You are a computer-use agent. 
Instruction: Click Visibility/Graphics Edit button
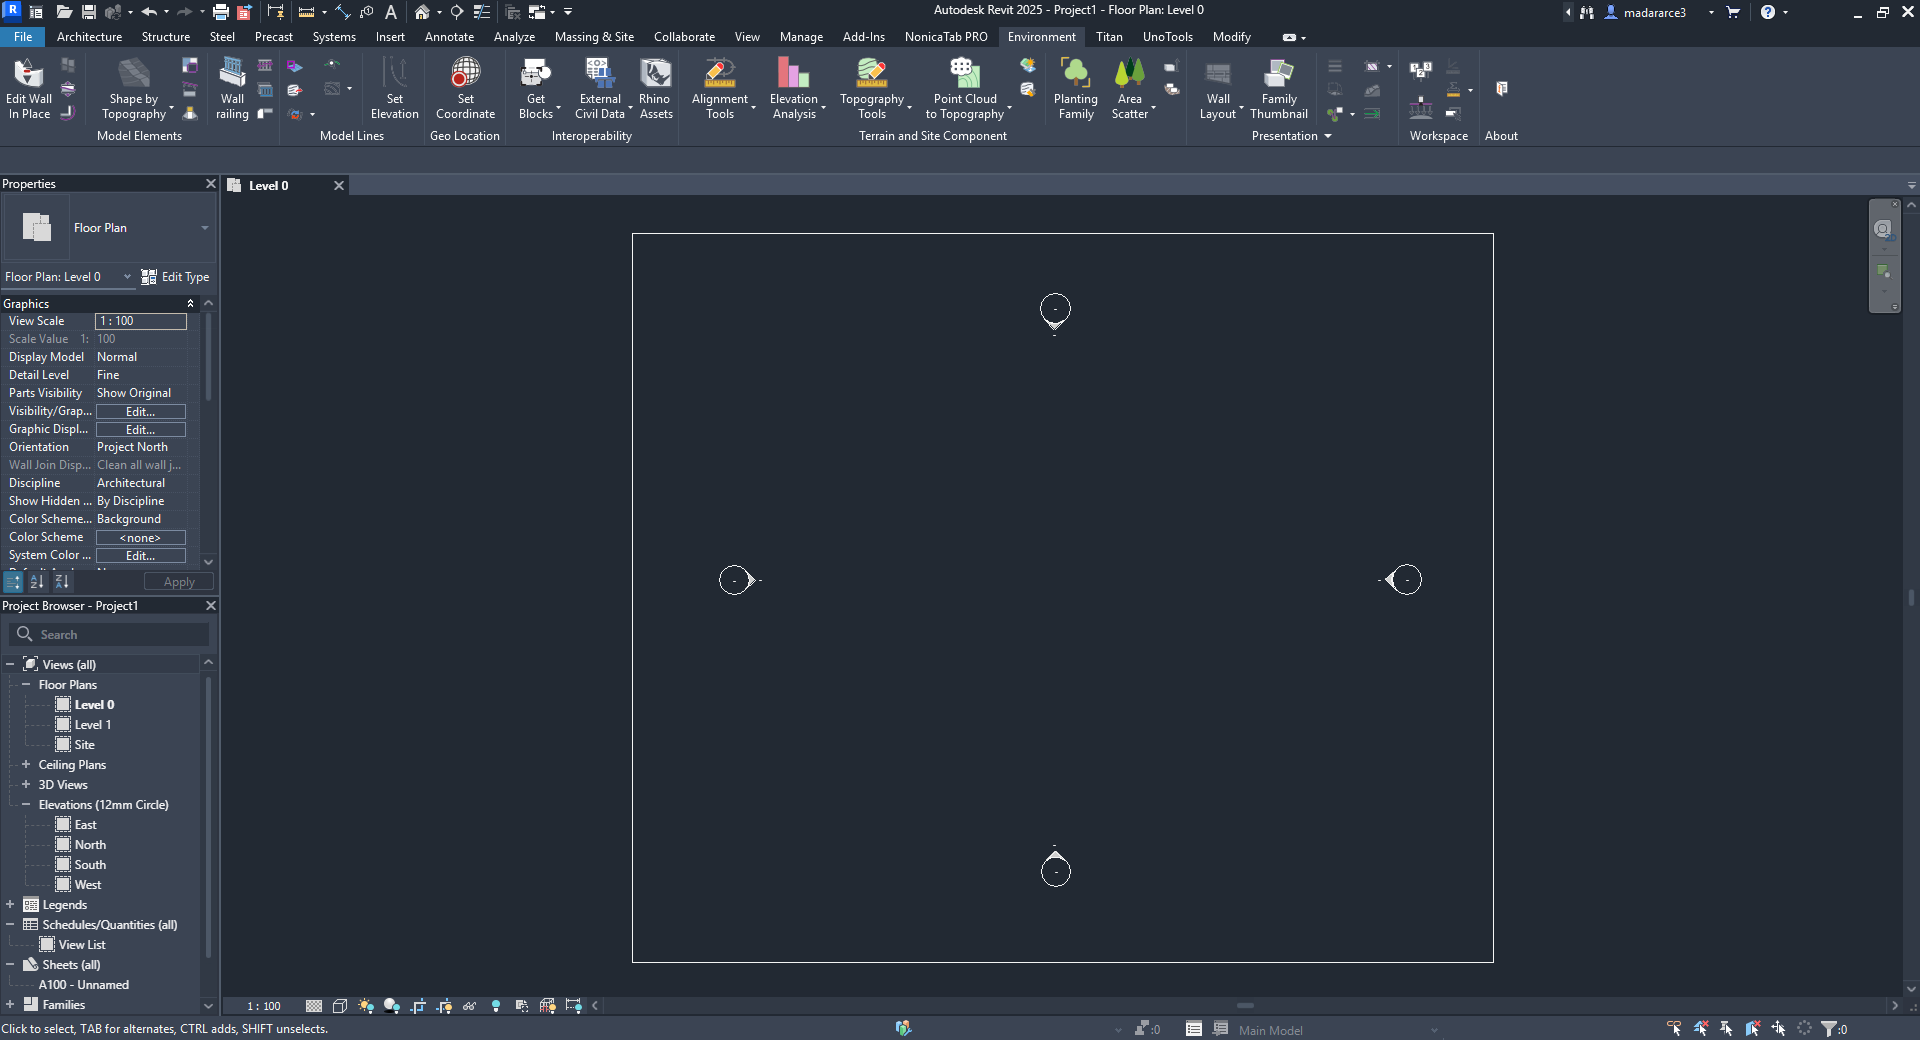coord(141,412)
